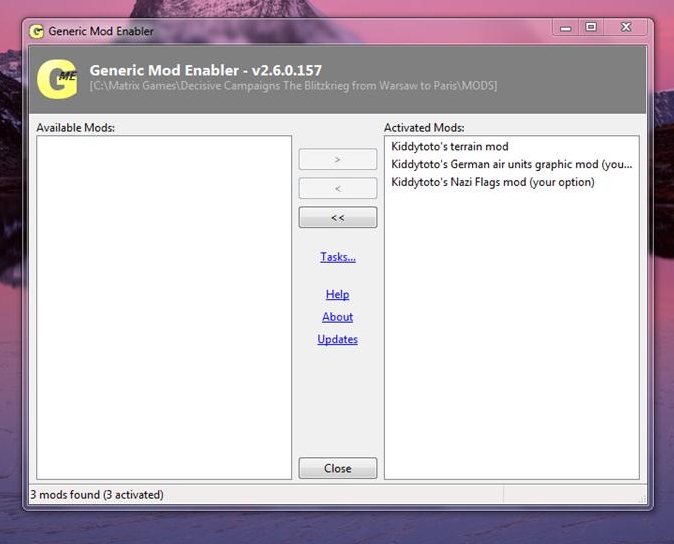Click the MODS folder path text in header
The width and height of the screenshot is (674, 544).
[293, 86]
